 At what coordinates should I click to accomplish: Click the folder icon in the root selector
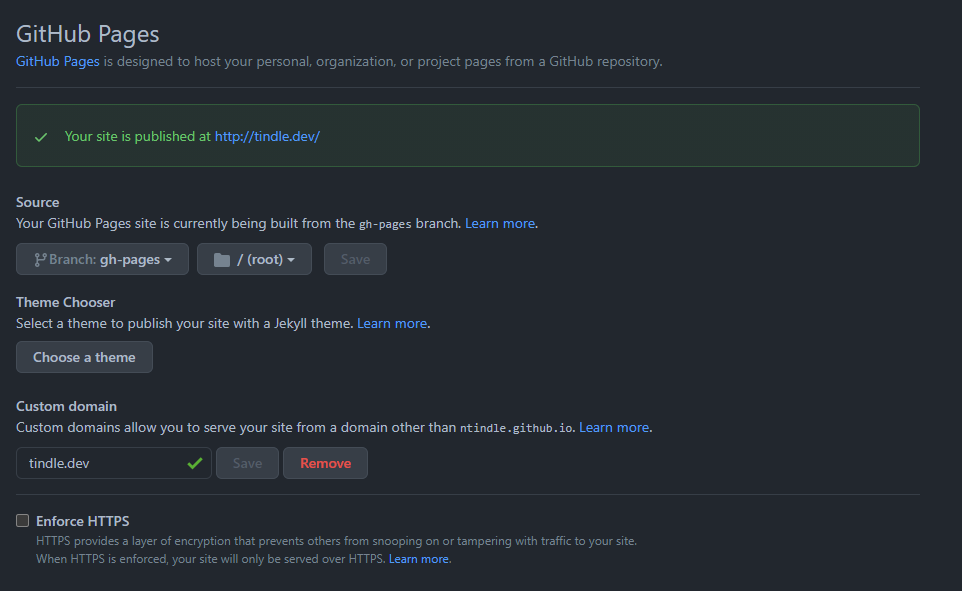click(221, 260)
